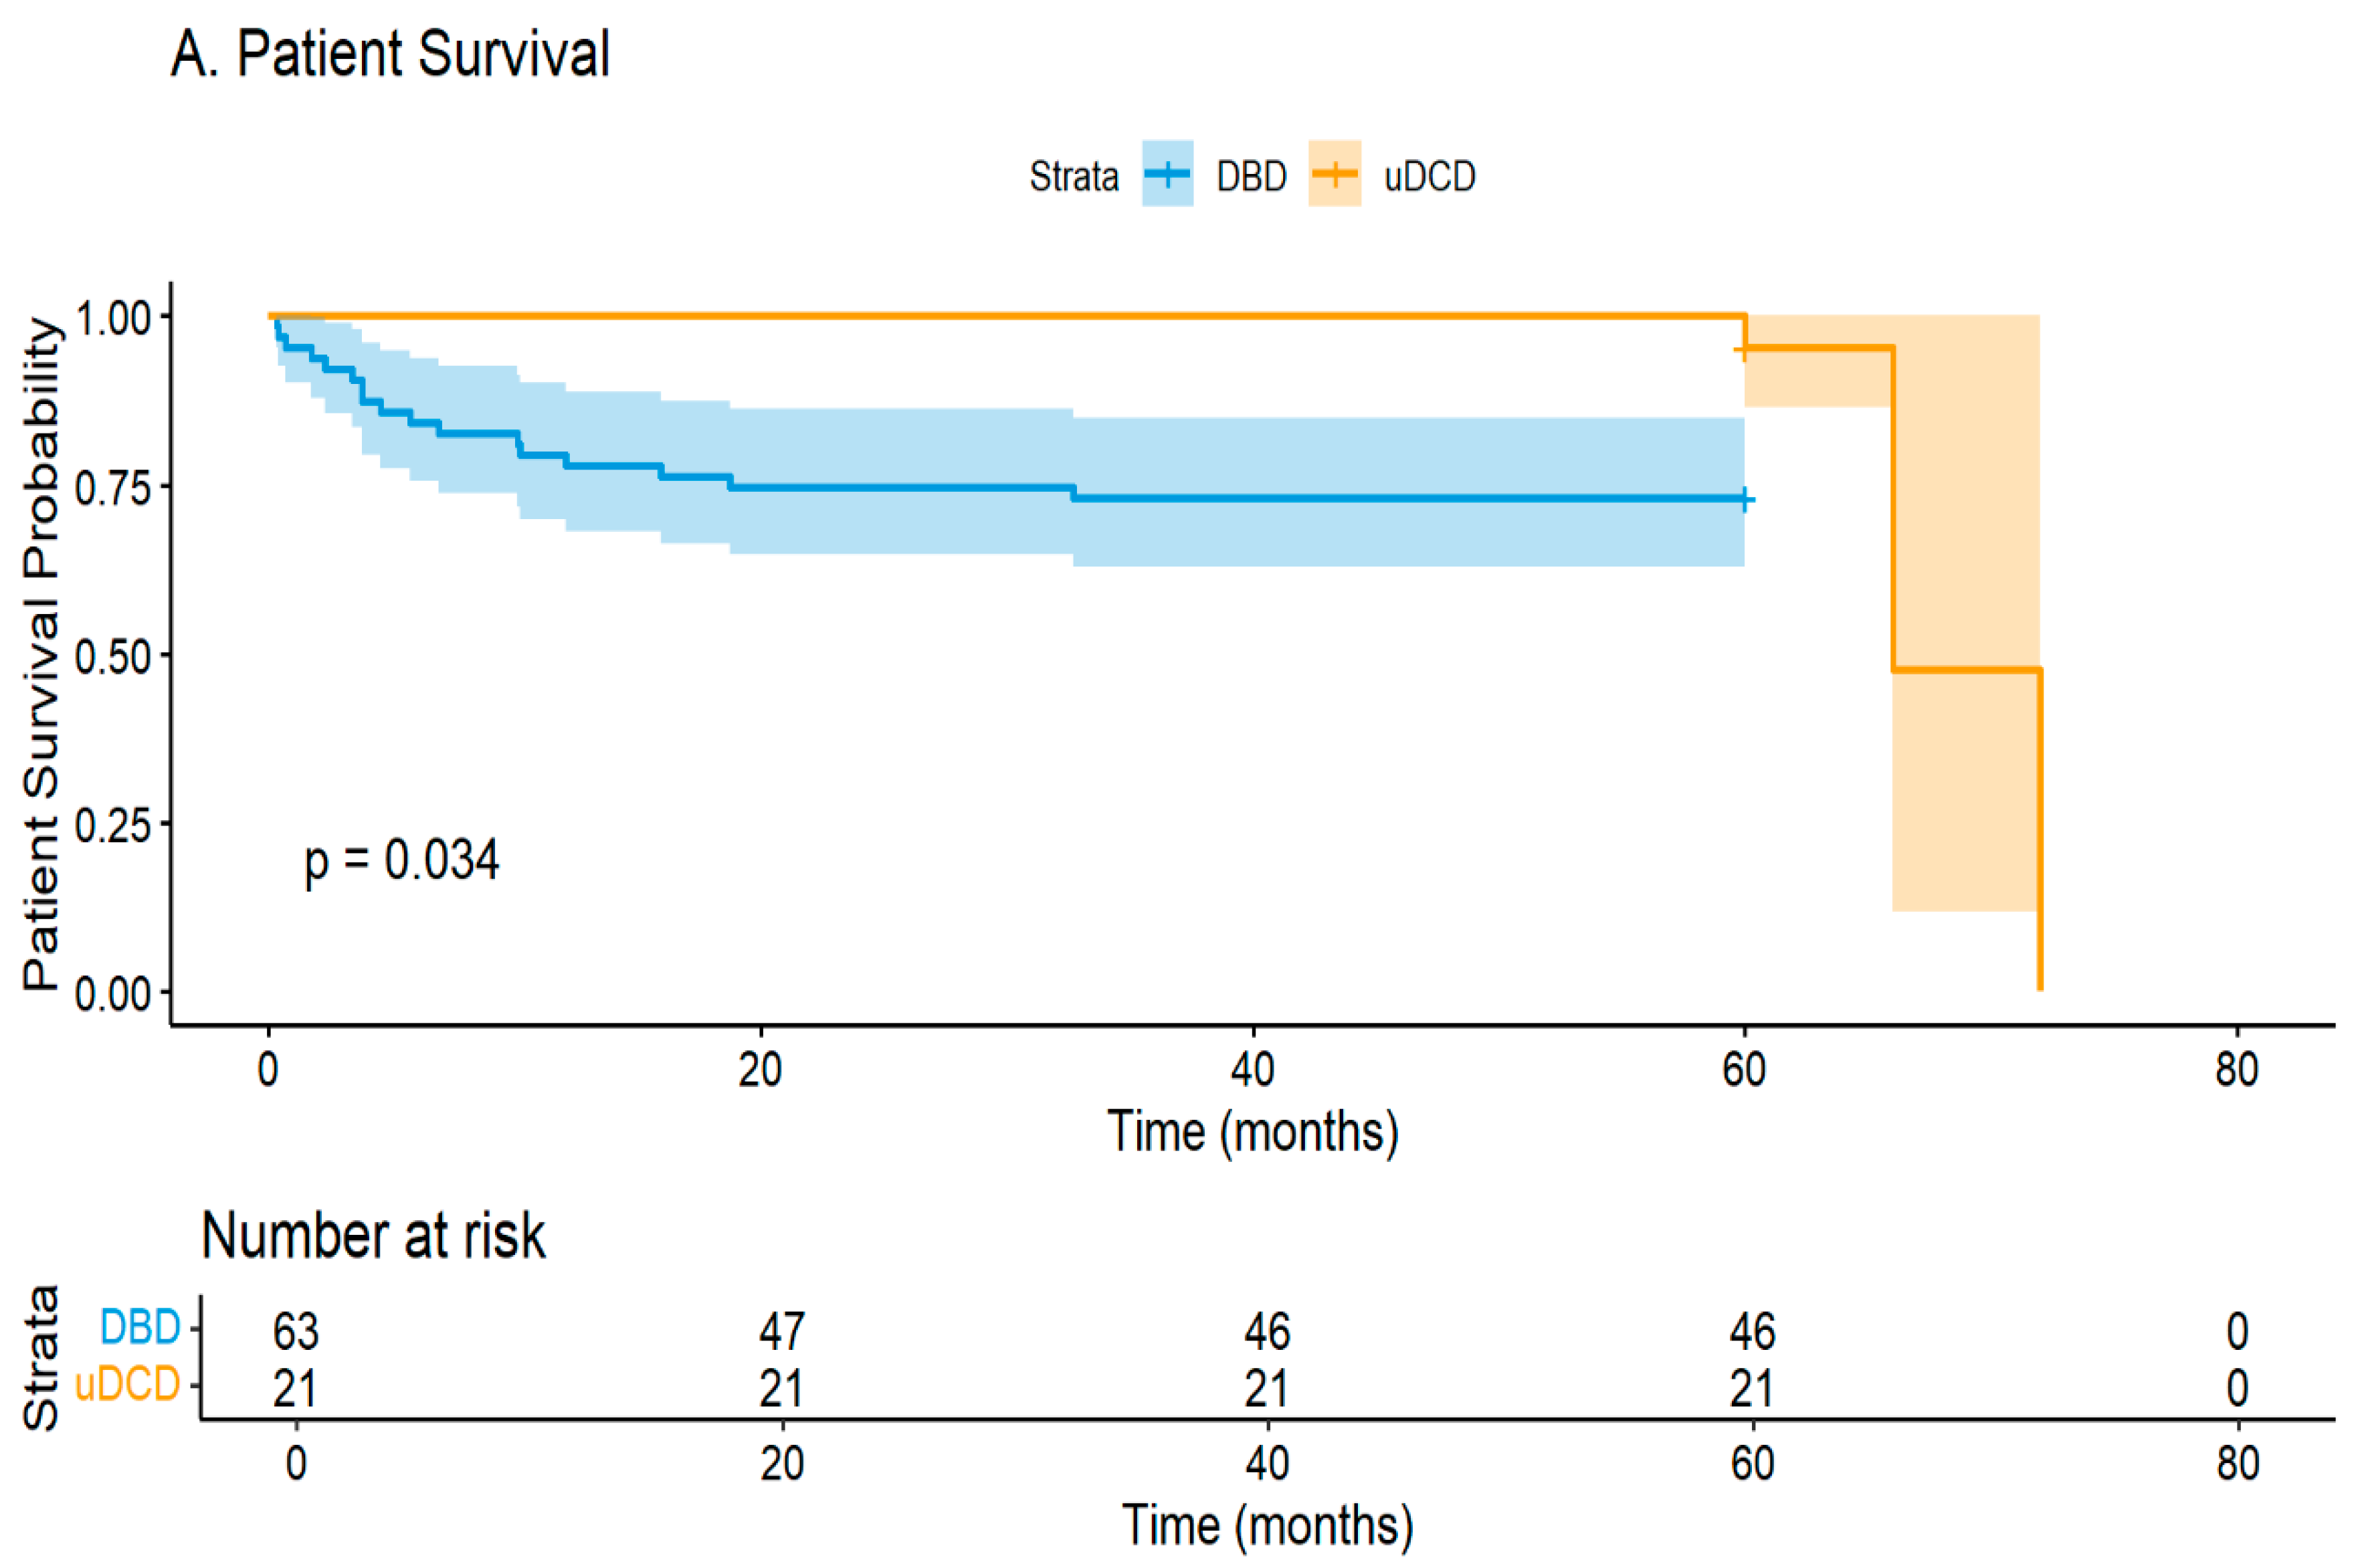Viewport: 2356px width, 1568px height.
Task: Click the at-risk count 63
Action: pos(295,1331)
